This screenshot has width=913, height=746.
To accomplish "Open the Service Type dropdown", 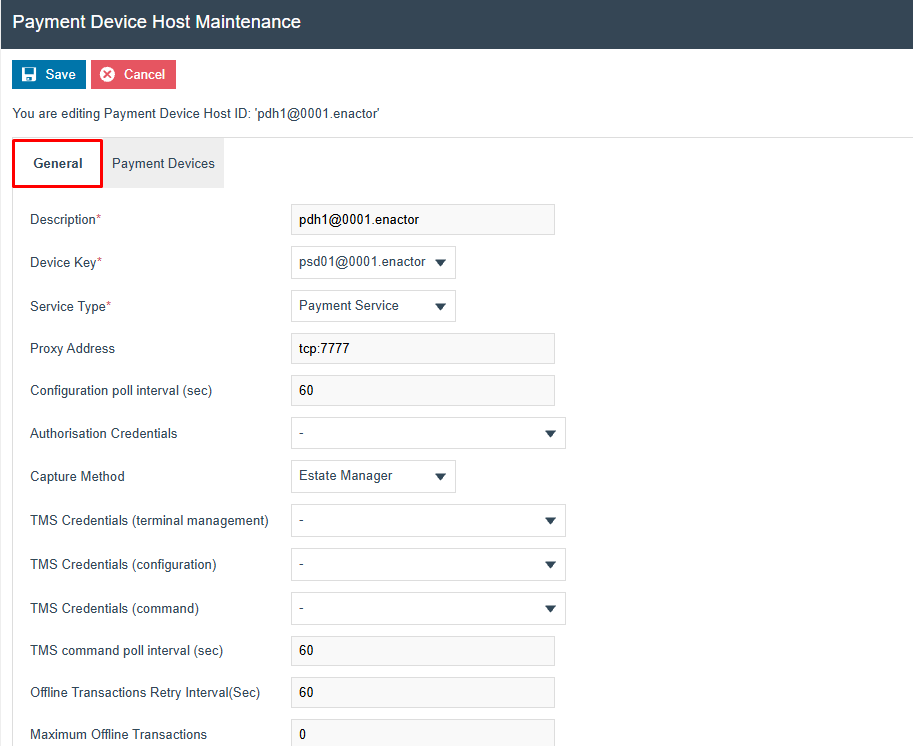I will [x=373, y=306].
